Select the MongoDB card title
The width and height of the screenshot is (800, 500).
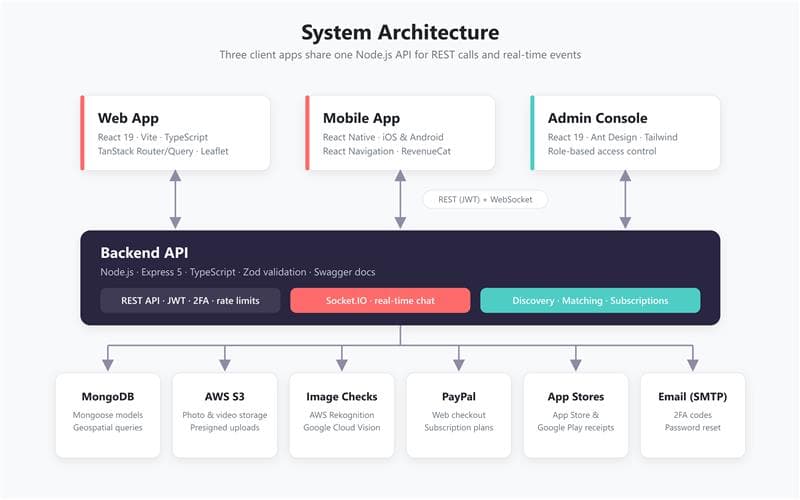pyautogui.click(x=108, y=396)
